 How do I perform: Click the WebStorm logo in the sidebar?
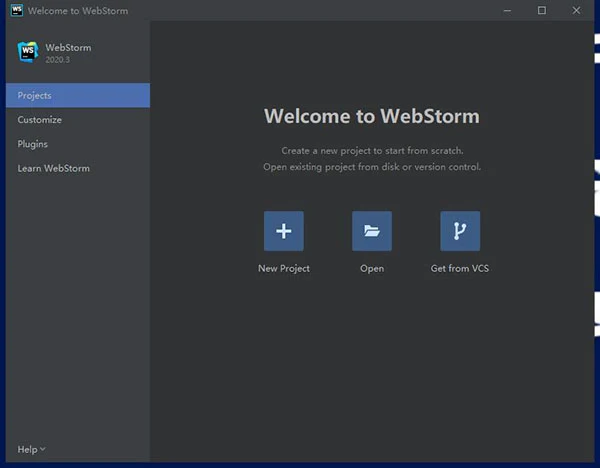27,52
